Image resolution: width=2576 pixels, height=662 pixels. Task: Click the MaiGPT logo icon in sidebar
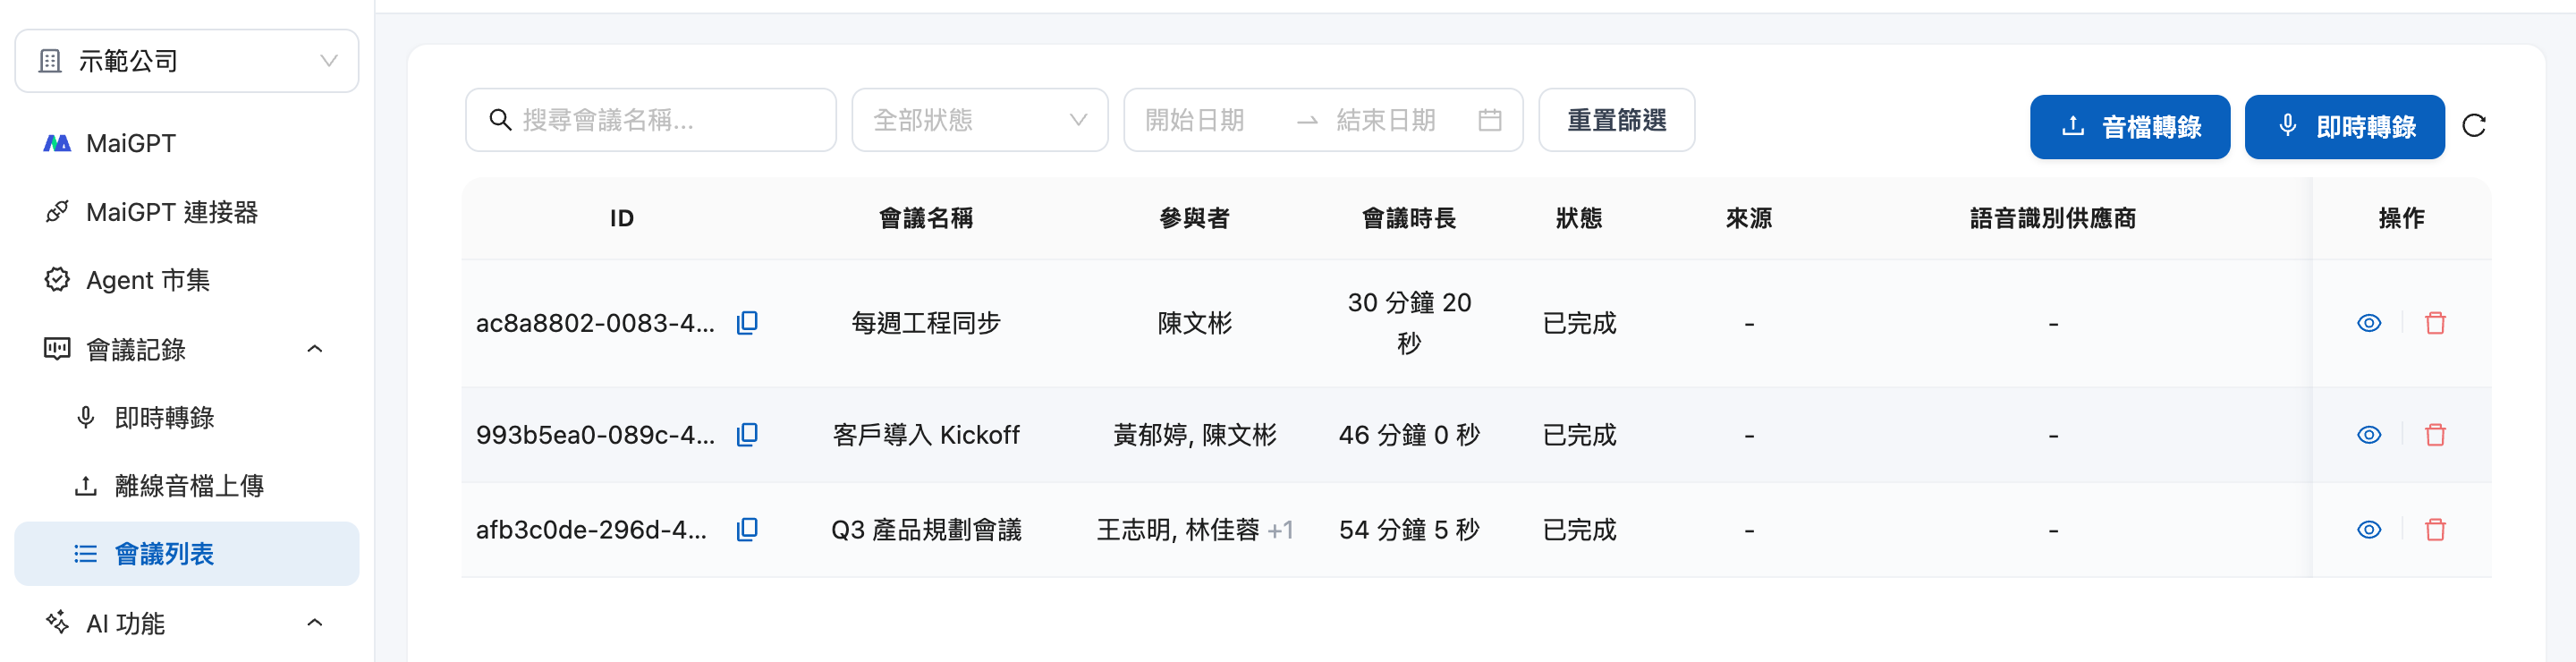pyautogui.click(x=57, y=143)
